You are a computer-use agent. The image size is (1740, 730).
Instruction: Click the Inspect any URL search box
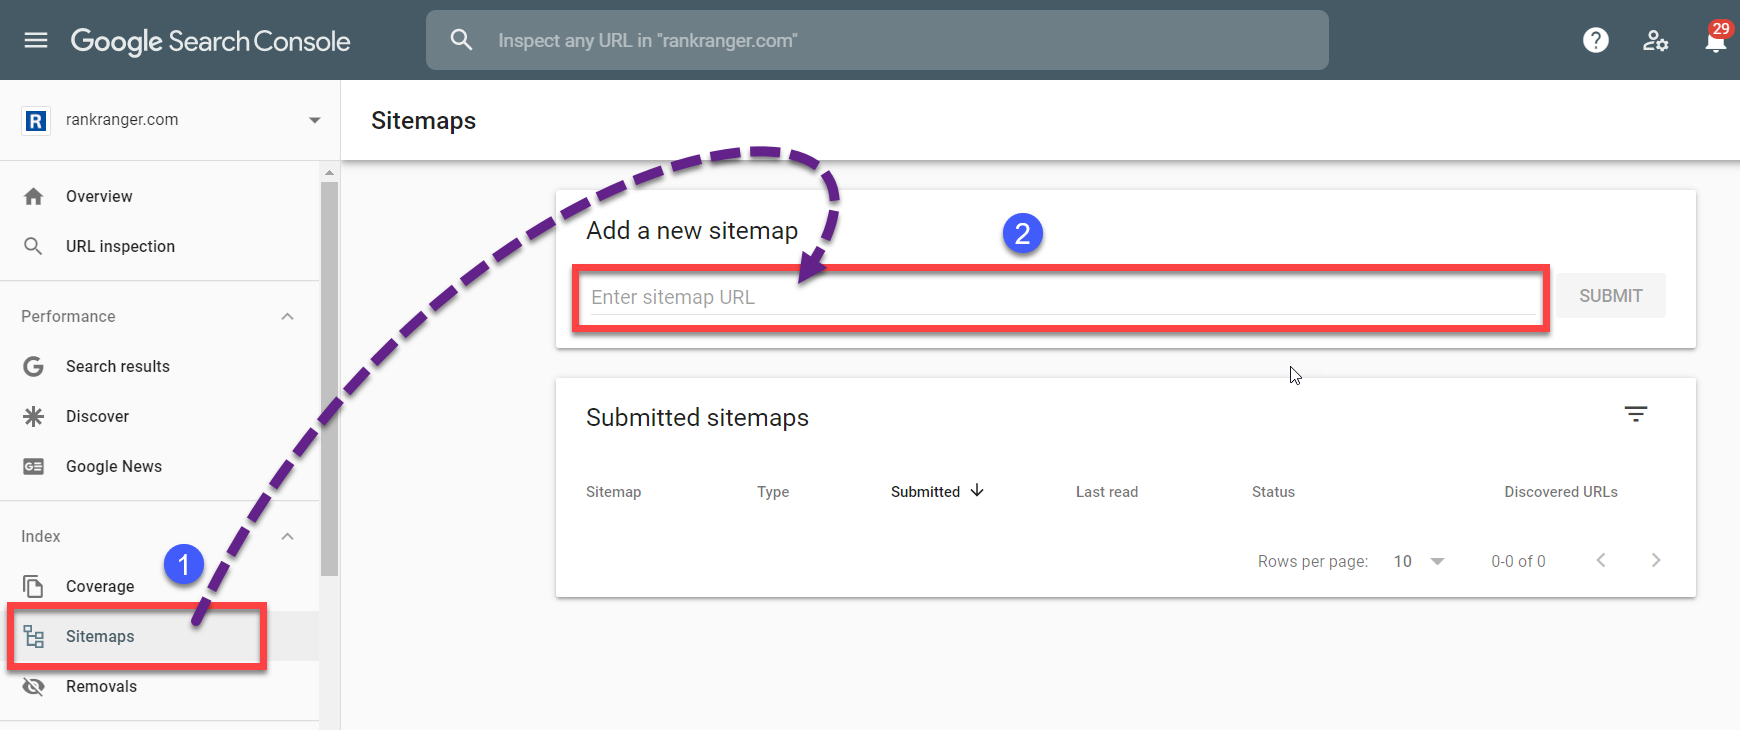pyautogui.click(x=877, y=40)
